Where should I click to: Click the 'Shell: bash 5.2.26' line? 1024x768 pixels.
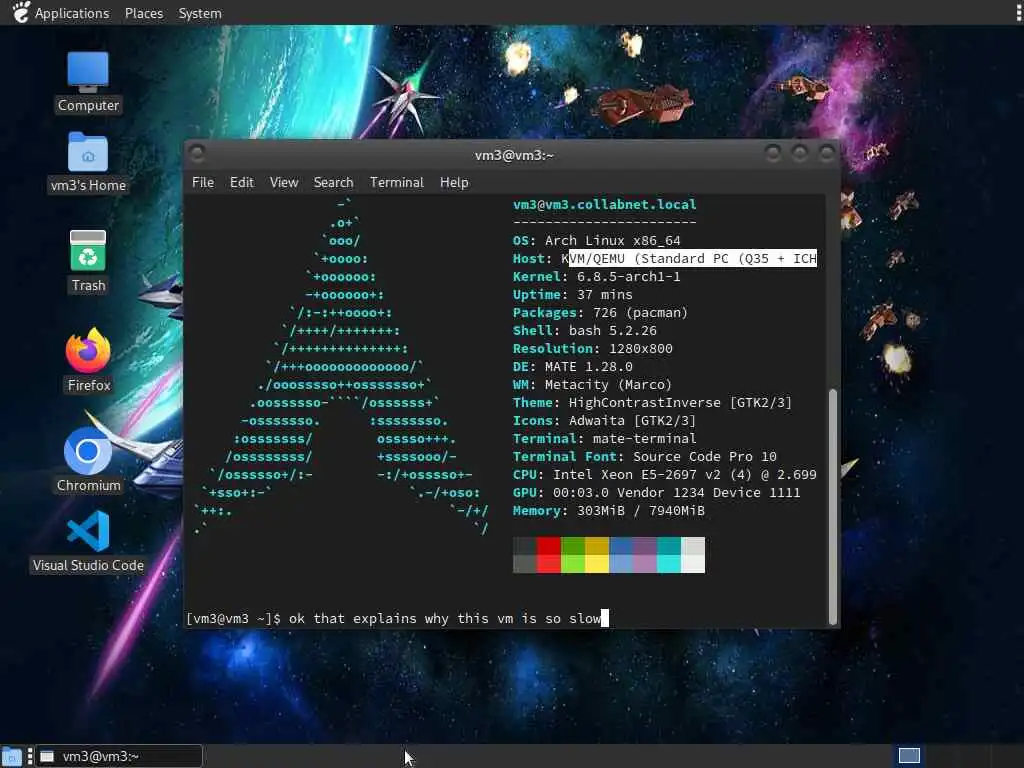click(x=584, y=330)
